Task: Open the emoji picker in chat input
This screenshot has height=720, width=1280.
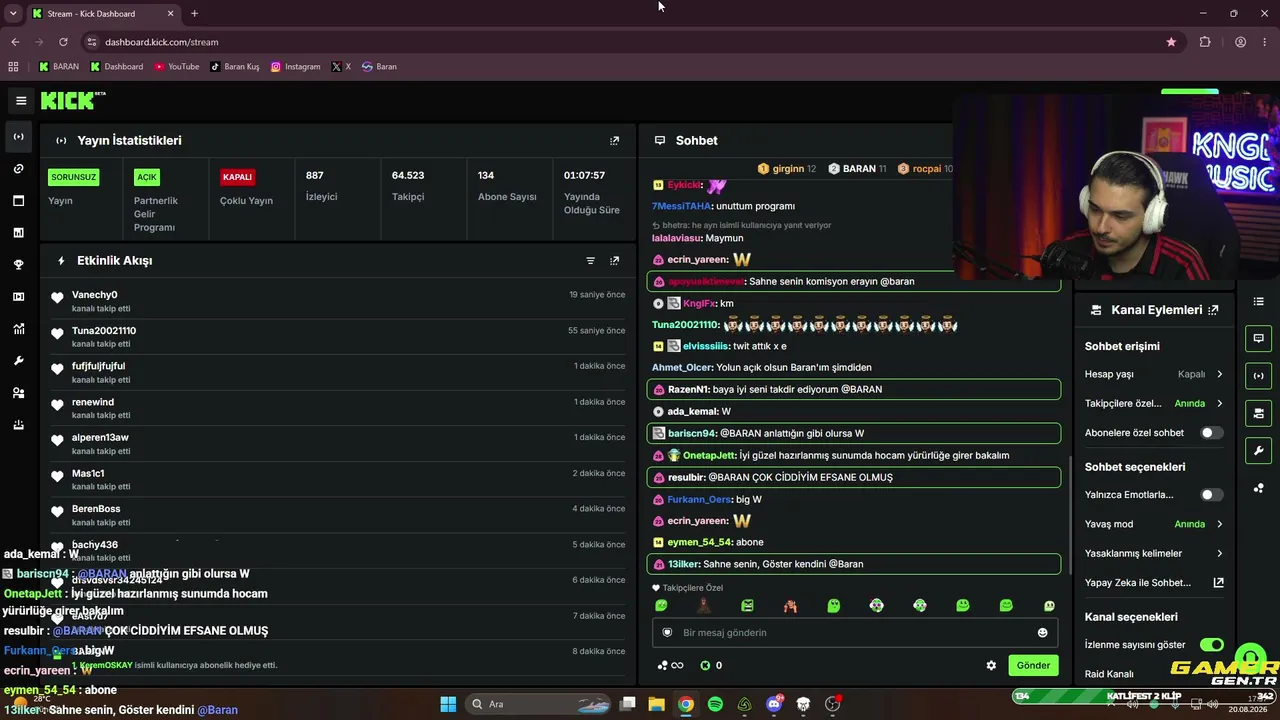Action: point(1042,633)
